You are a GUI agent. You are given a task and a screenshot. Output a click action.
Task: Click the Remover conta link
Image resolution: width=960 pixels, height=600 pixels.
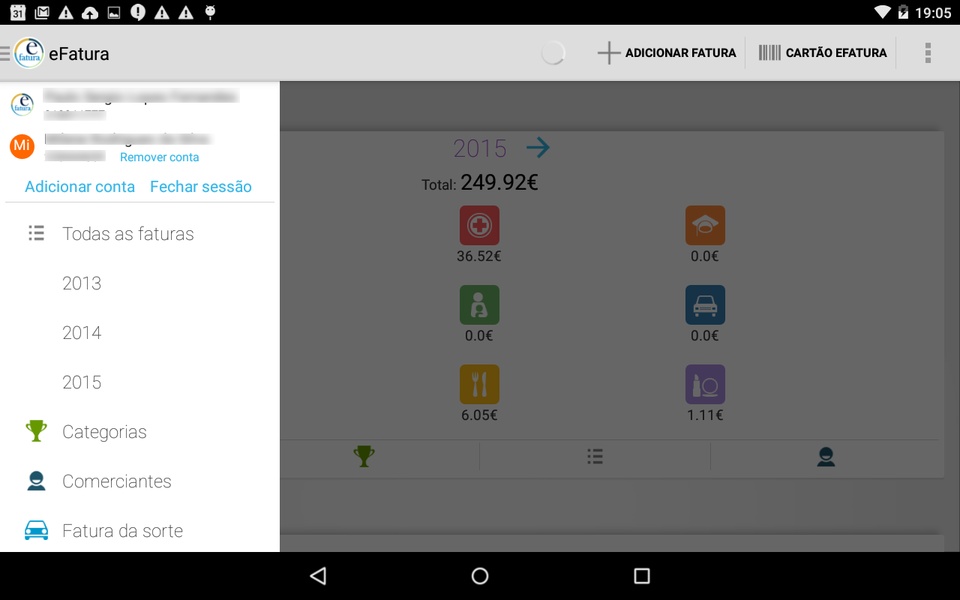[159, 157]
